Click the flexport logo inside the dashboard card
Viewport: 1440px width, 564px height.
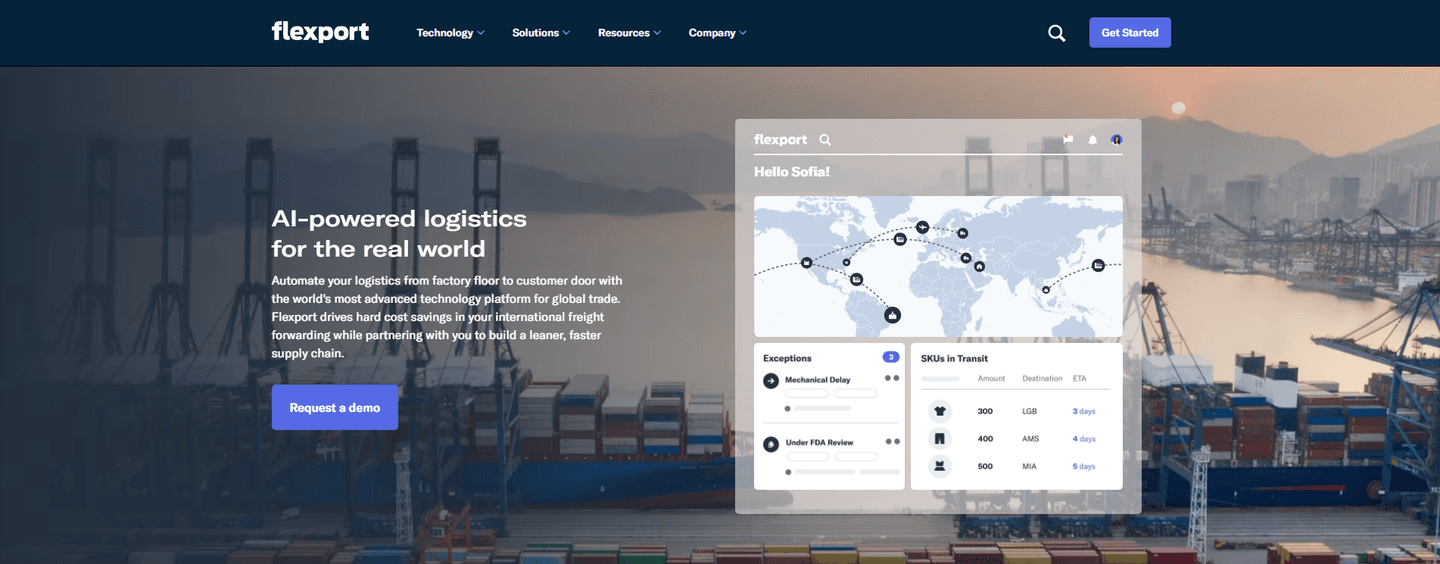point(780,140)
